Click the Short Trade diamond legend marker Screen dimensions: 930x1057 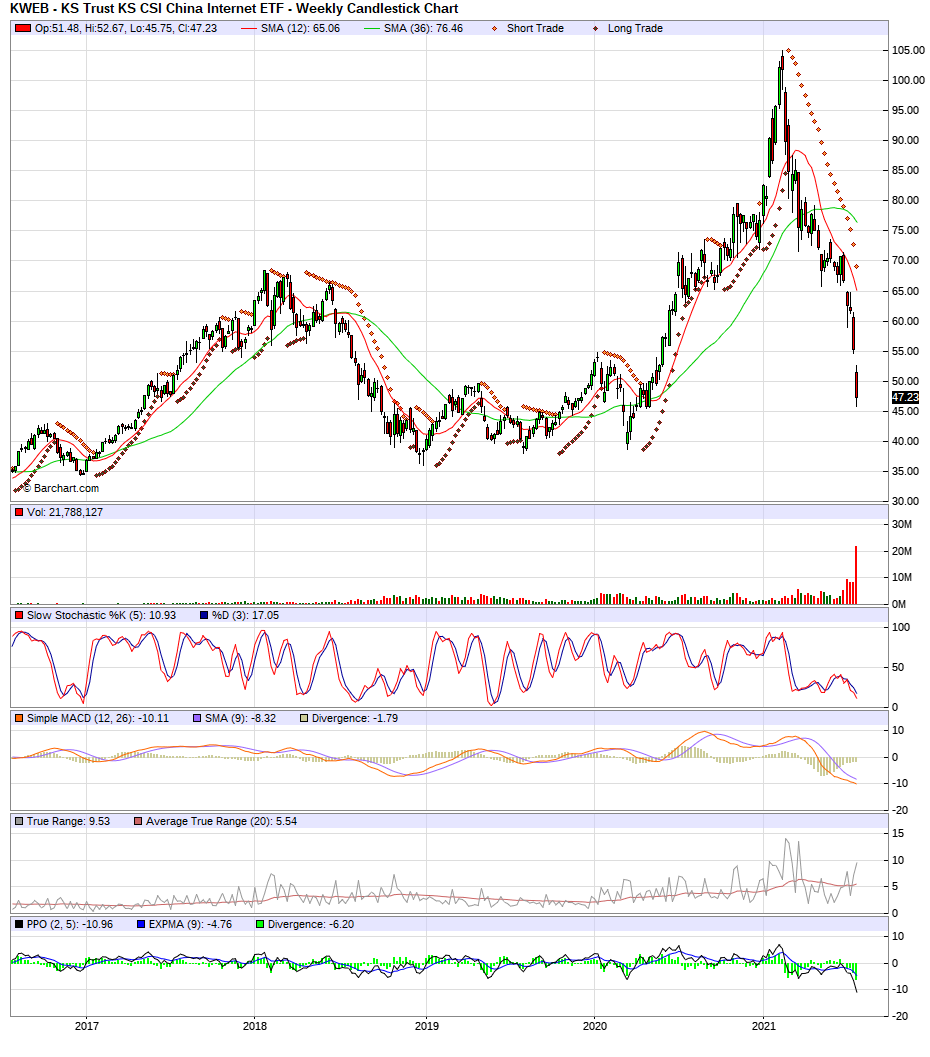coord(494,28)
